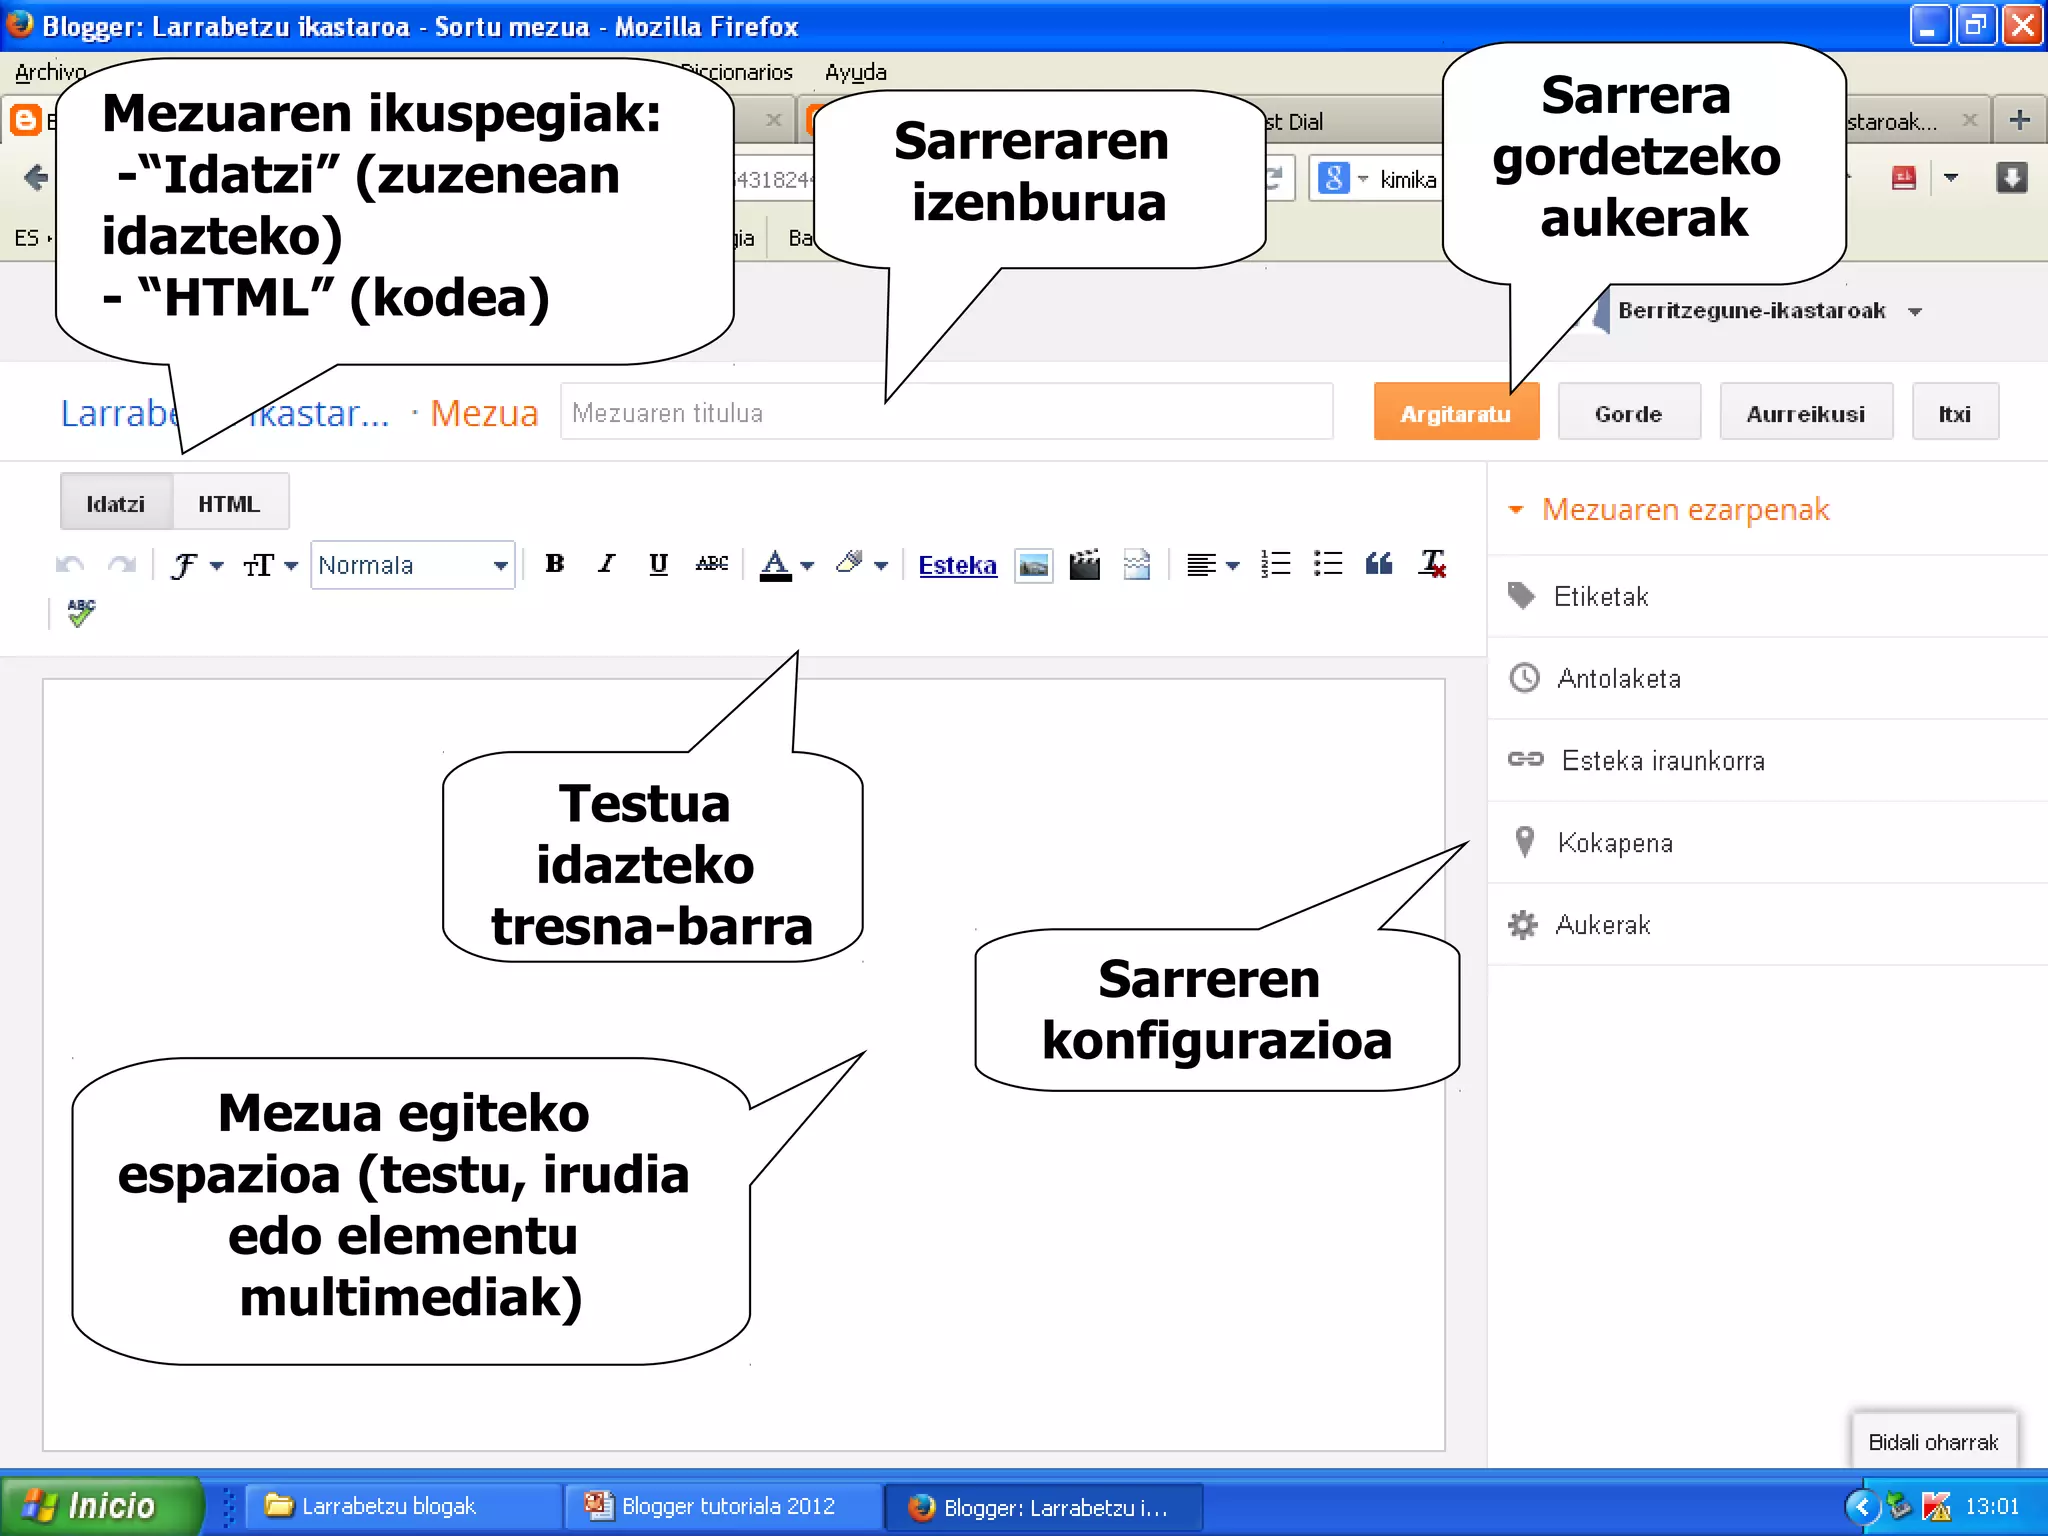Image resolution: width=2048 pixels, height=1536 pixels.
Task: Click the Google search engine icon
Action: pyautogui.click(x=1333, y=179)
